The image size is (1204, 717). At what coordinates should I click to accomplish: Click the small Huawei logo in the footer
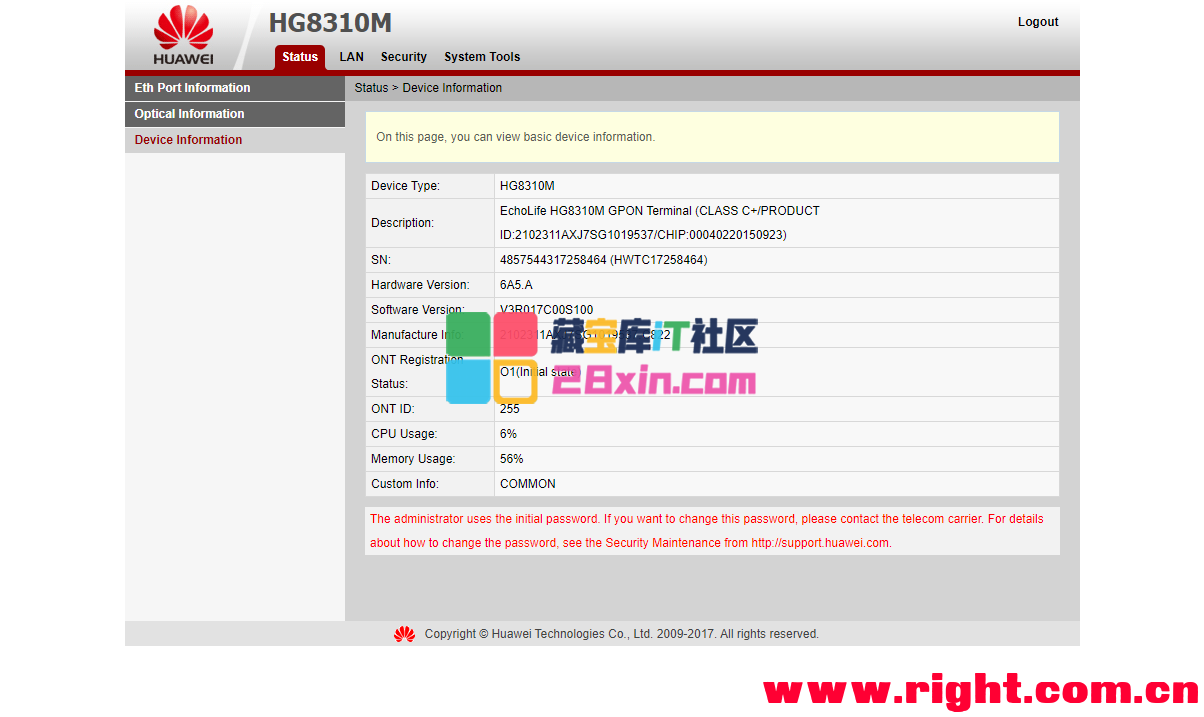(404, 634)
